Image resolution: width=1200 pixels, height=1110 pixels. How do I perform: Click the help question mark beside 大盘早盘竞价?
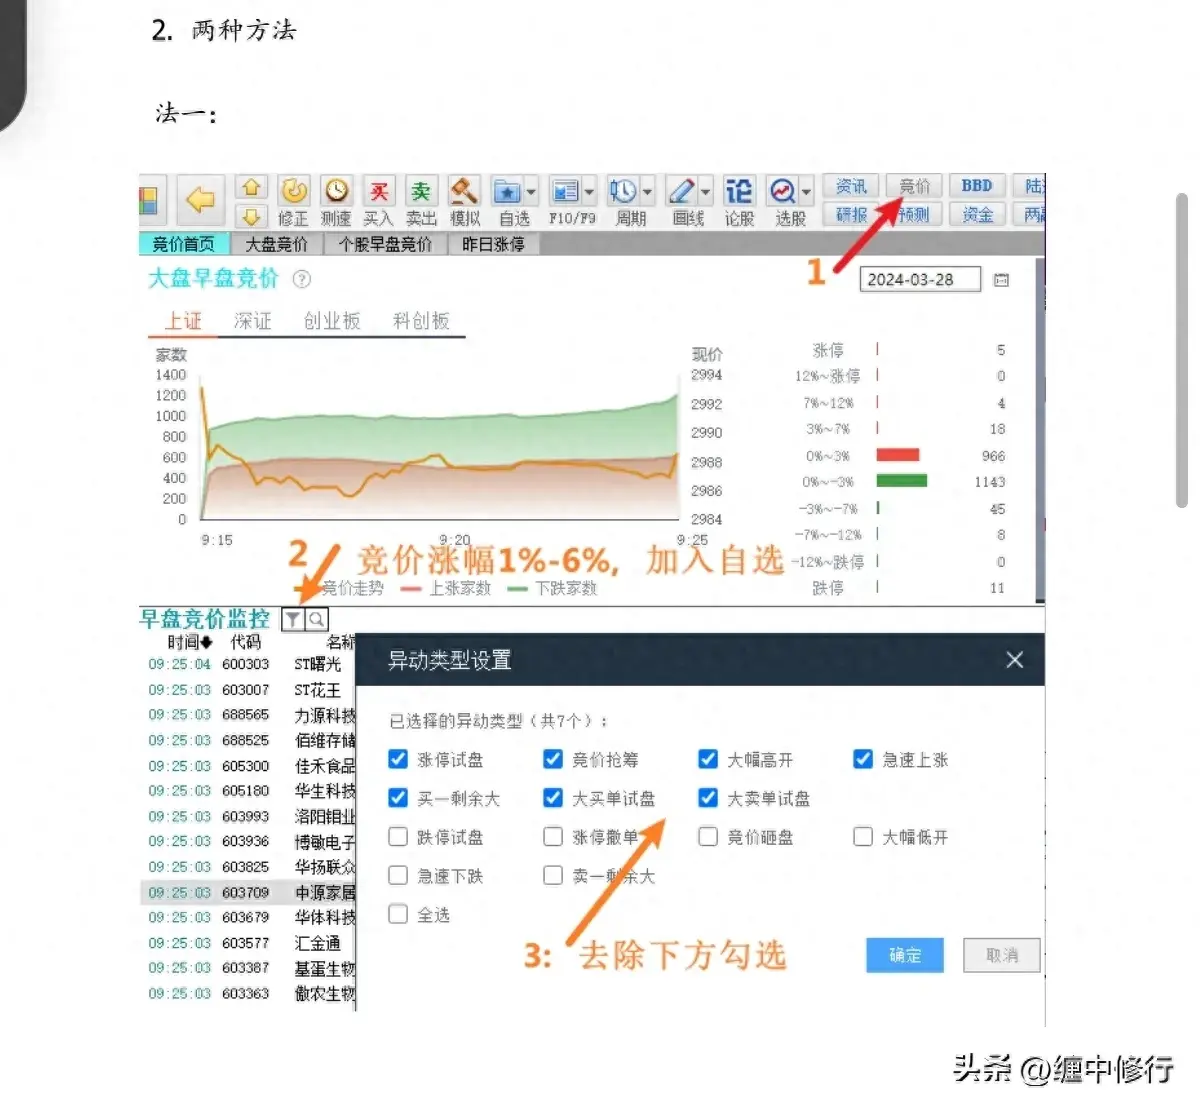[x=301, y=280]
